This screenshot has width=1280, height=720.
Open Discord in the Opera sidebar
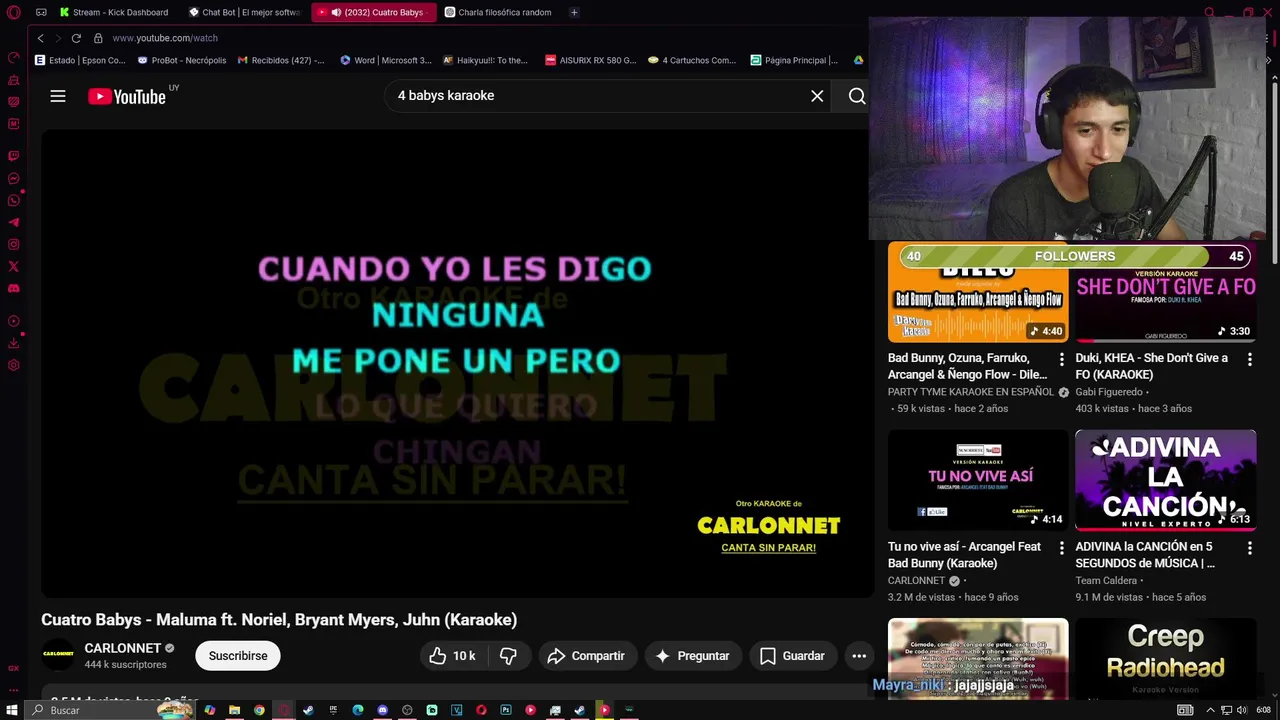tap(13, 289)
